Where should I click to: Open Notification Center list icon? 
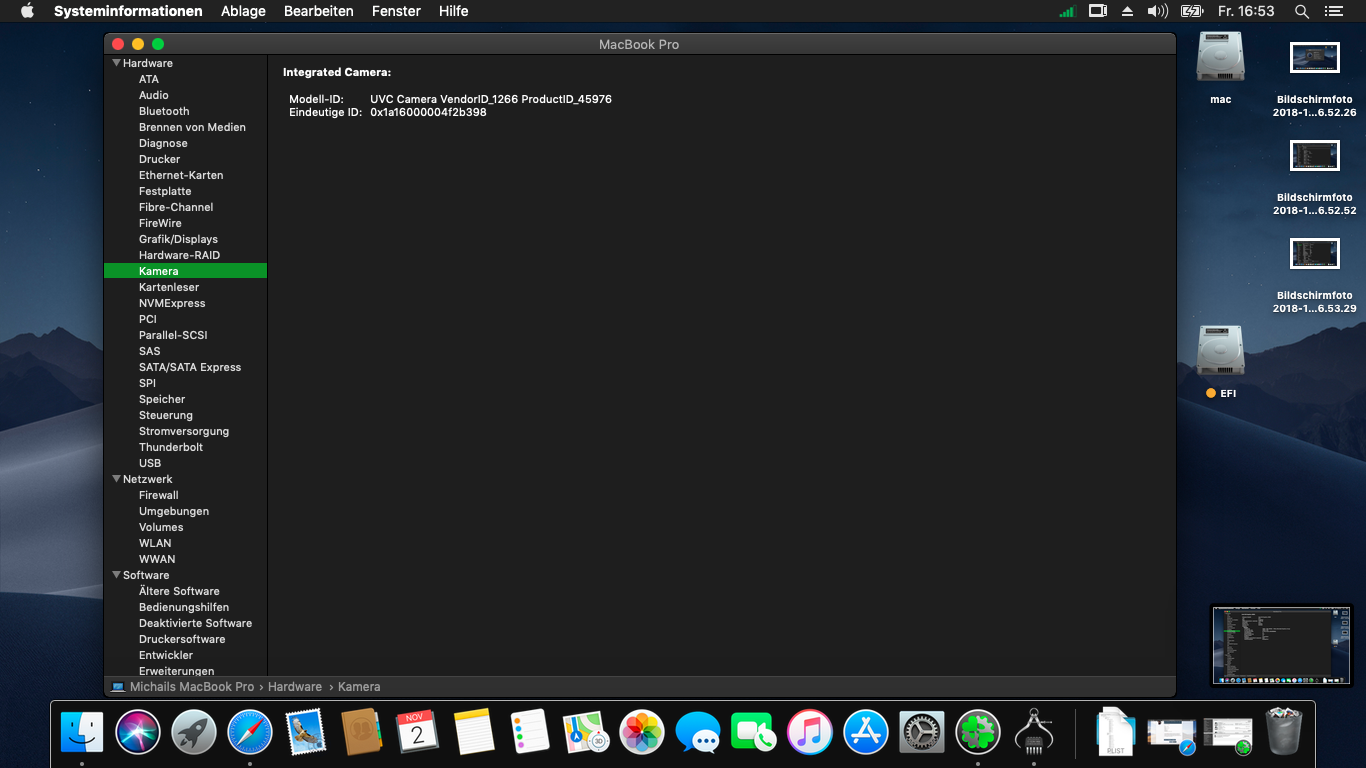[1333, 11]
